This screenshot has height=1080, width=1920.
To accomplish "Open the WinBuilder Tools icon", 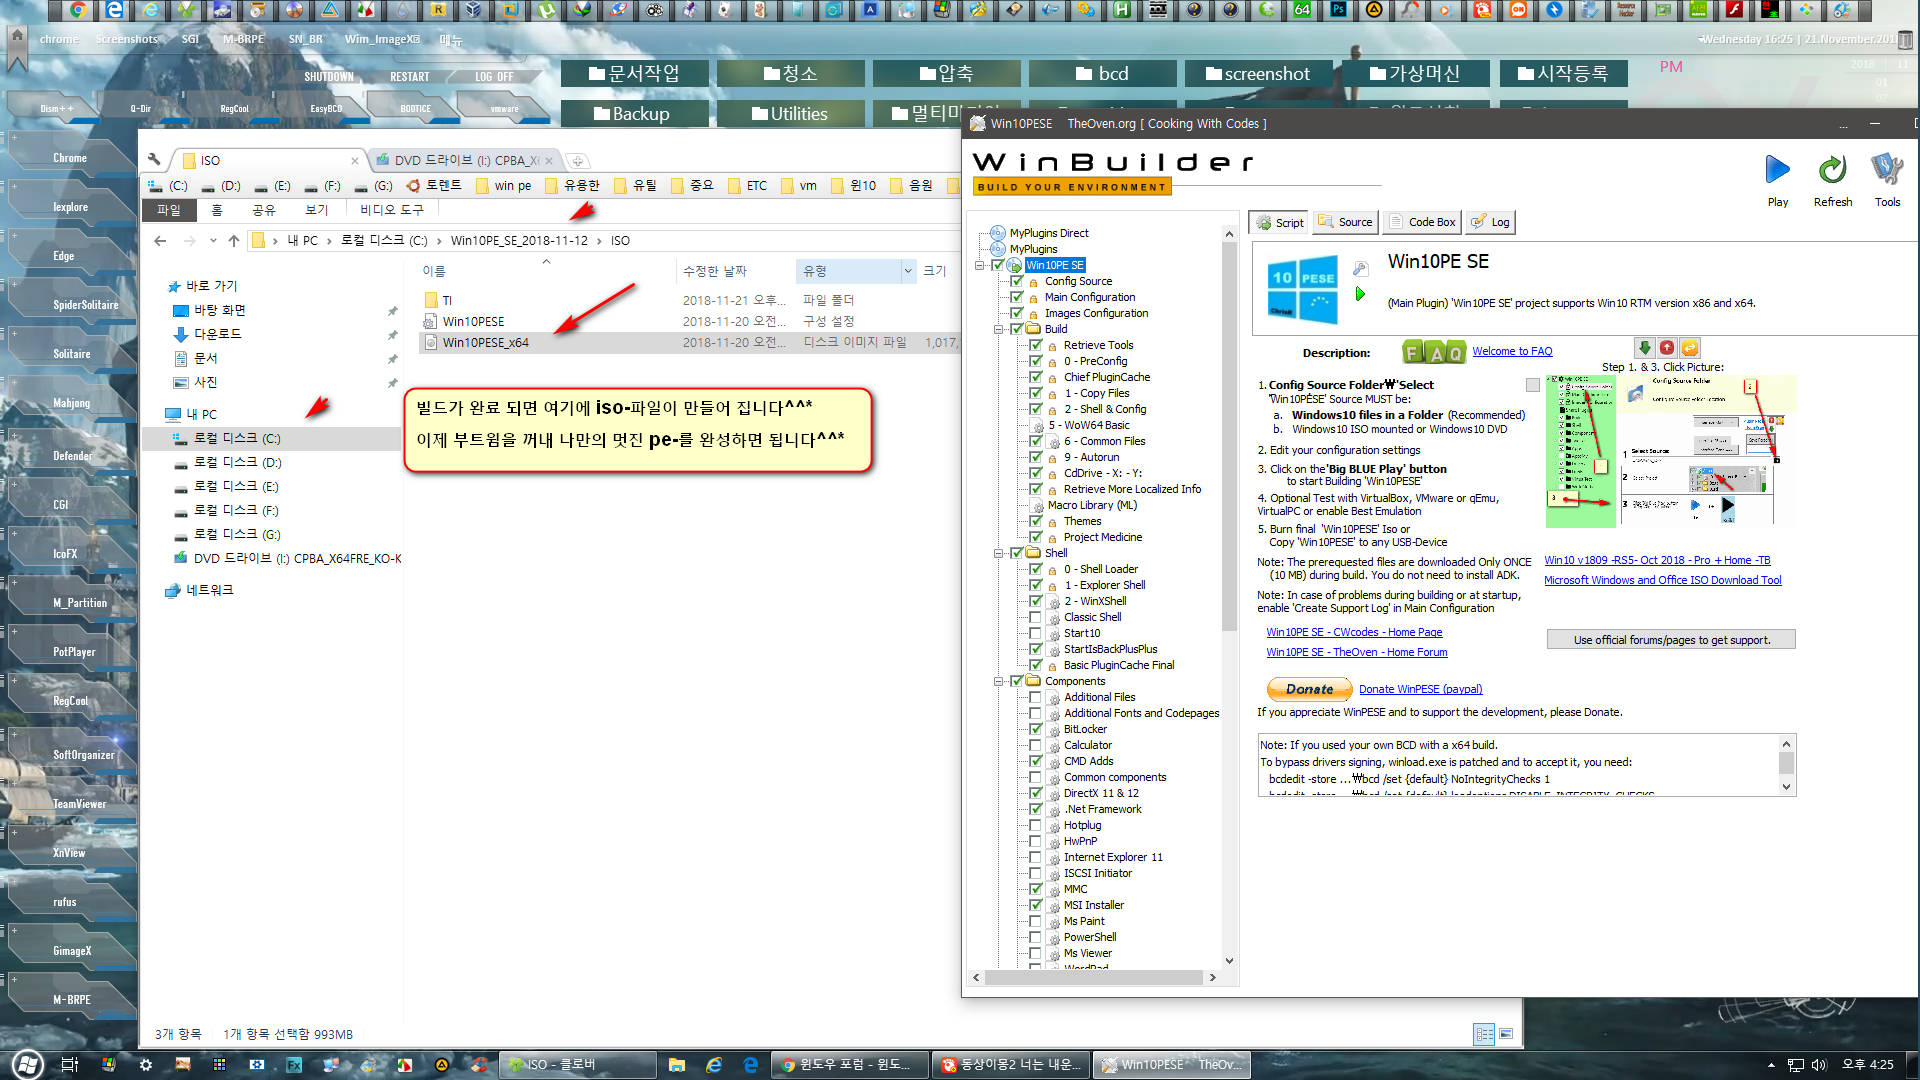I will click(1887, 170).
